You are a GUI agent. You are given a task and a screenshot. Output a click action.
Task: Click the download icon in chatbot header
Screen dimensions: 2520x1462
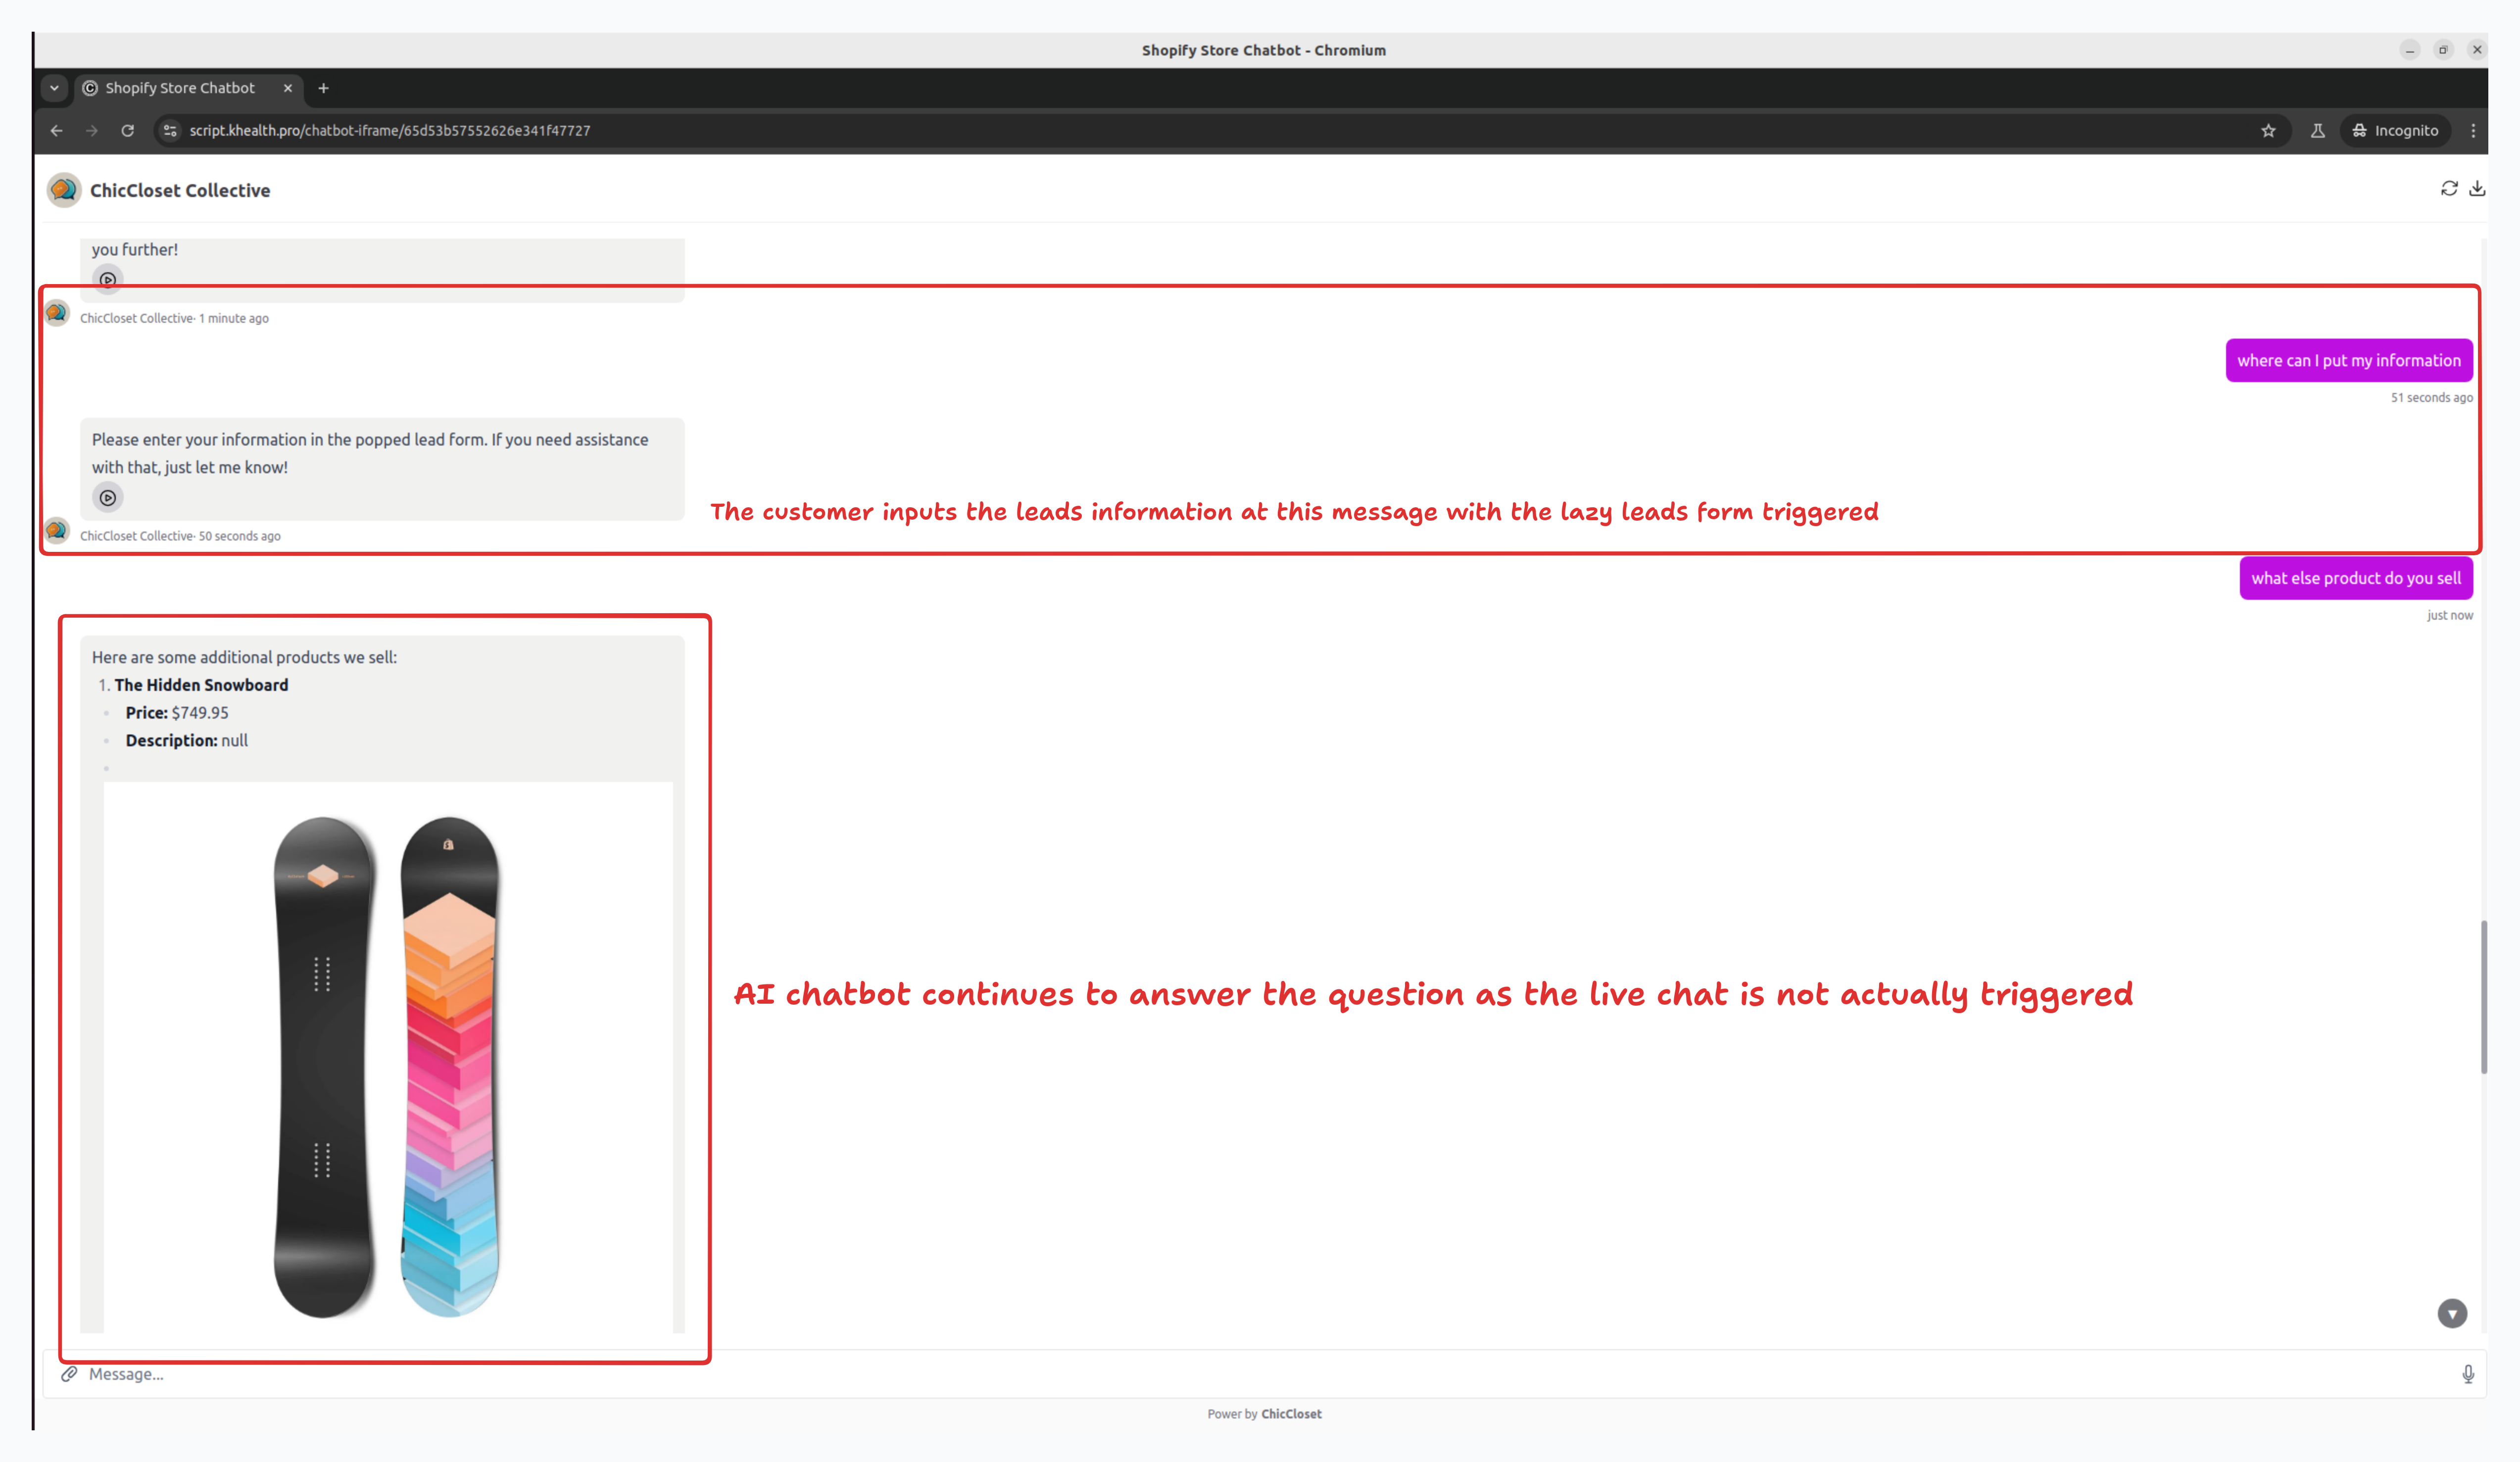click(2478, 188)
